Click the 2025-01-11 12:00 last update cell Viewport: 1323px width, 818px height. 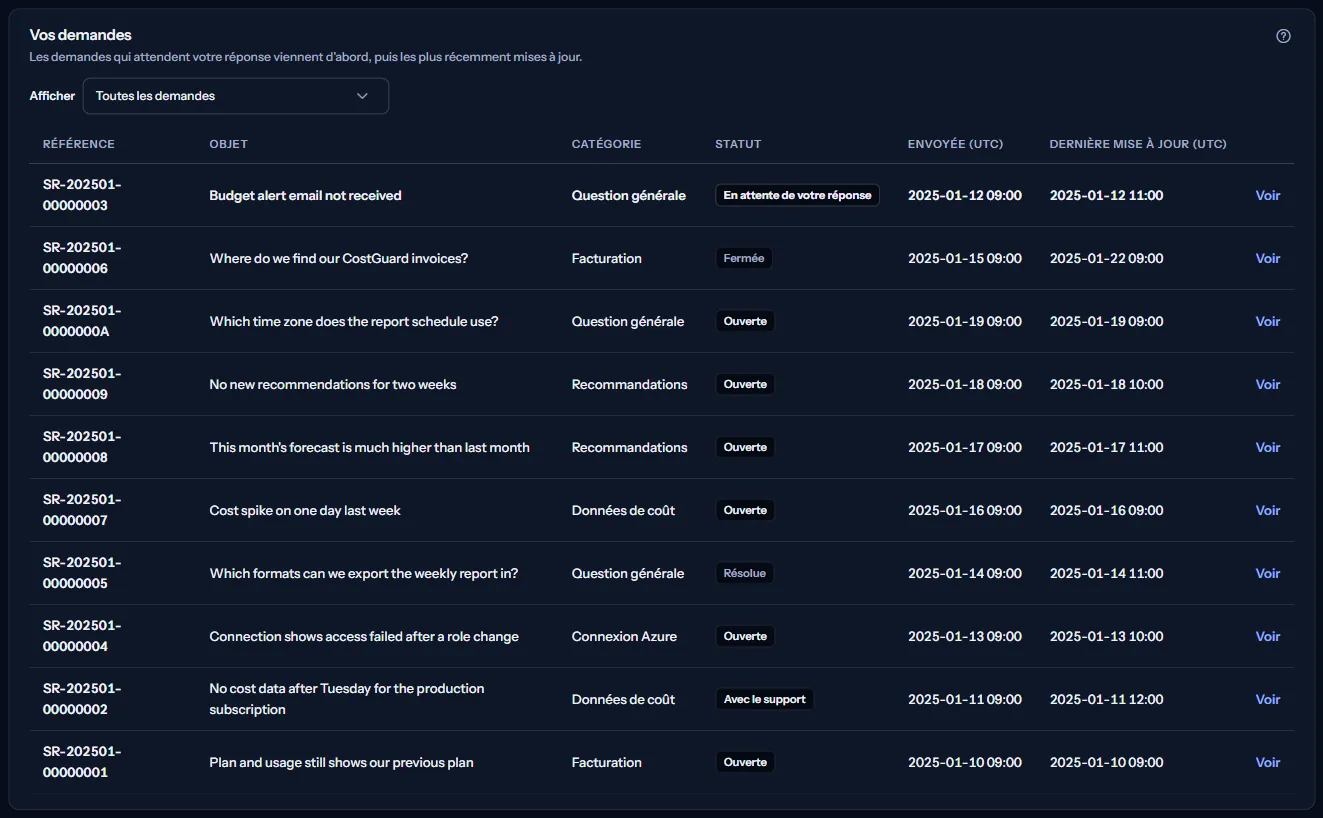pos(1106,700)
